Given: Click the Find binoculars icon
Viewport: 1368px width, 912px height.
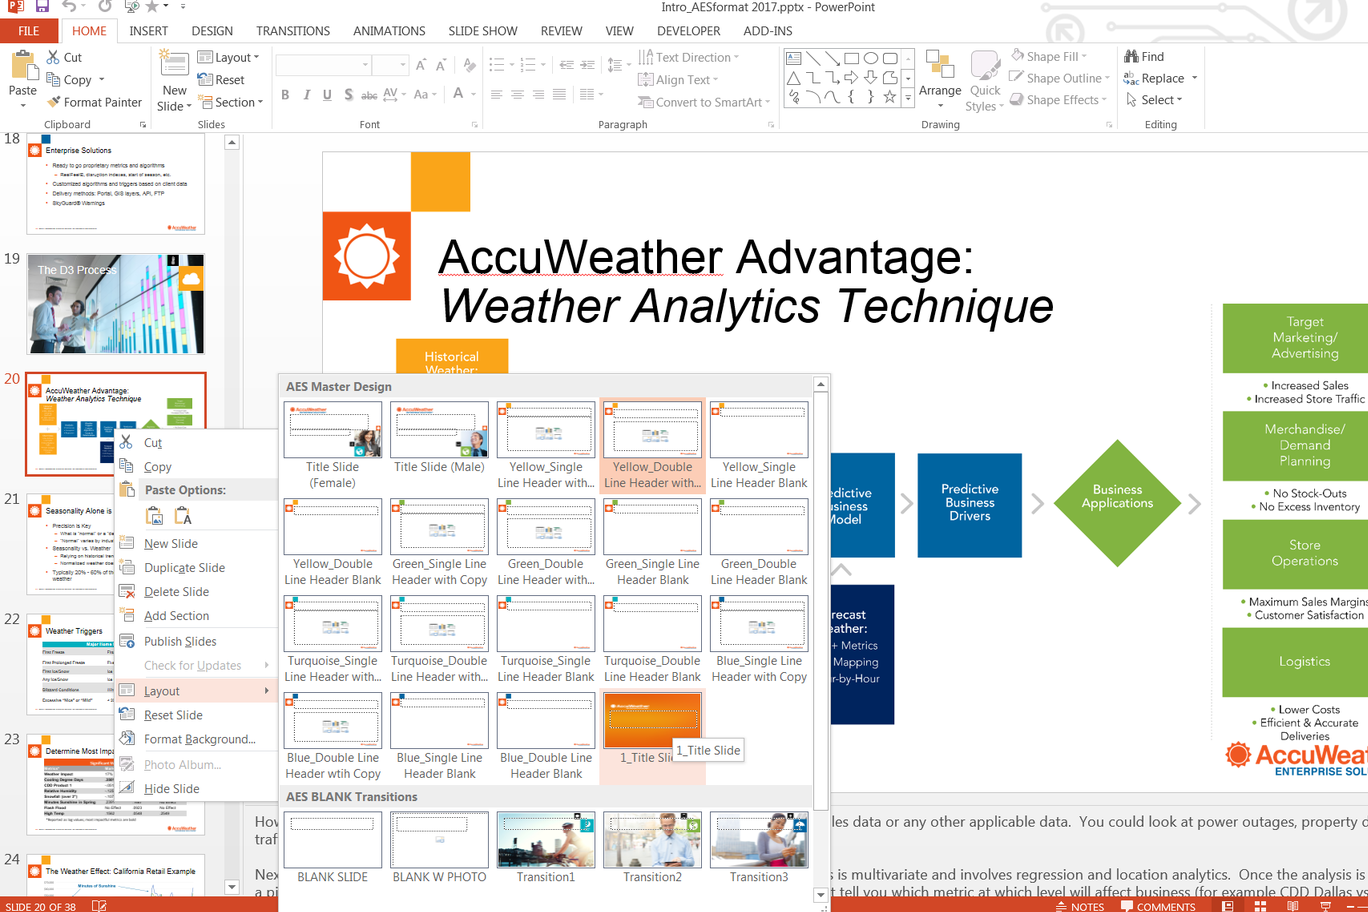Looking at the screenshot, I should (1131, 57).
